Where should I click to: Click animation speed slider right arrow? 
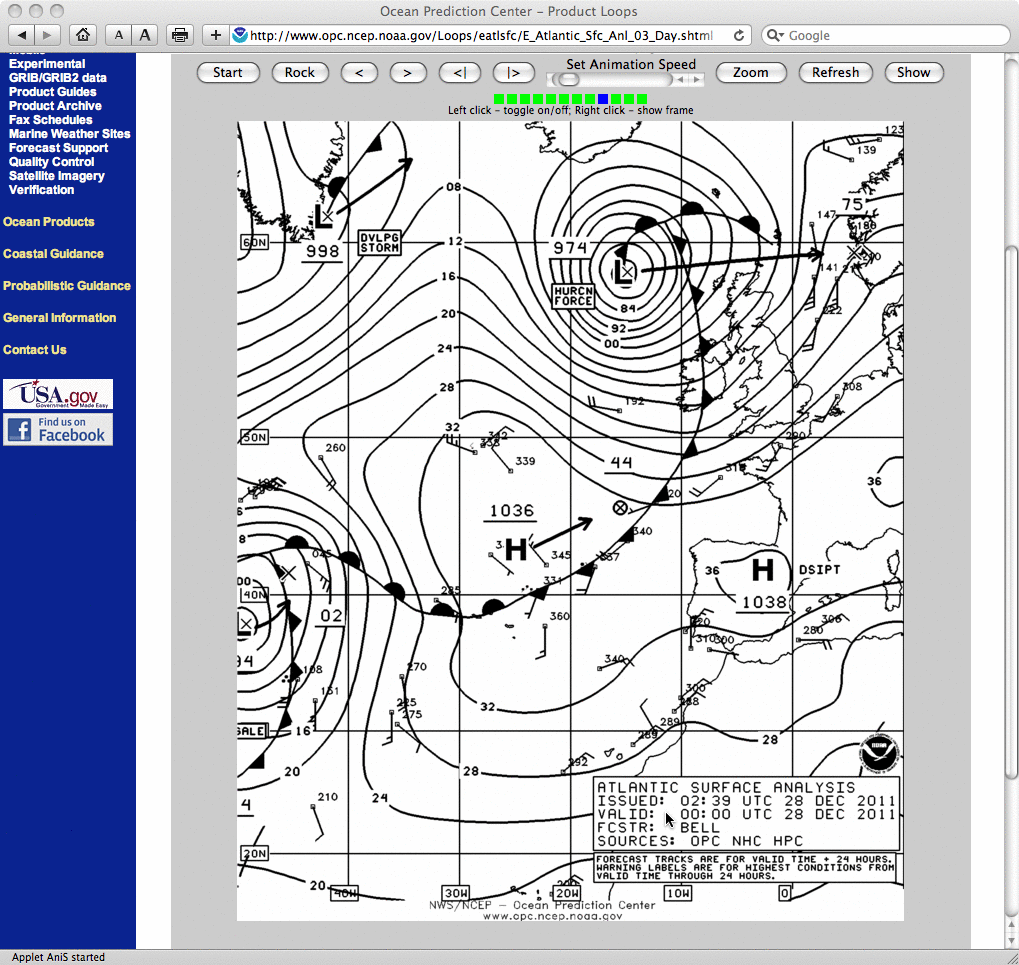click(x=697, y=79)
